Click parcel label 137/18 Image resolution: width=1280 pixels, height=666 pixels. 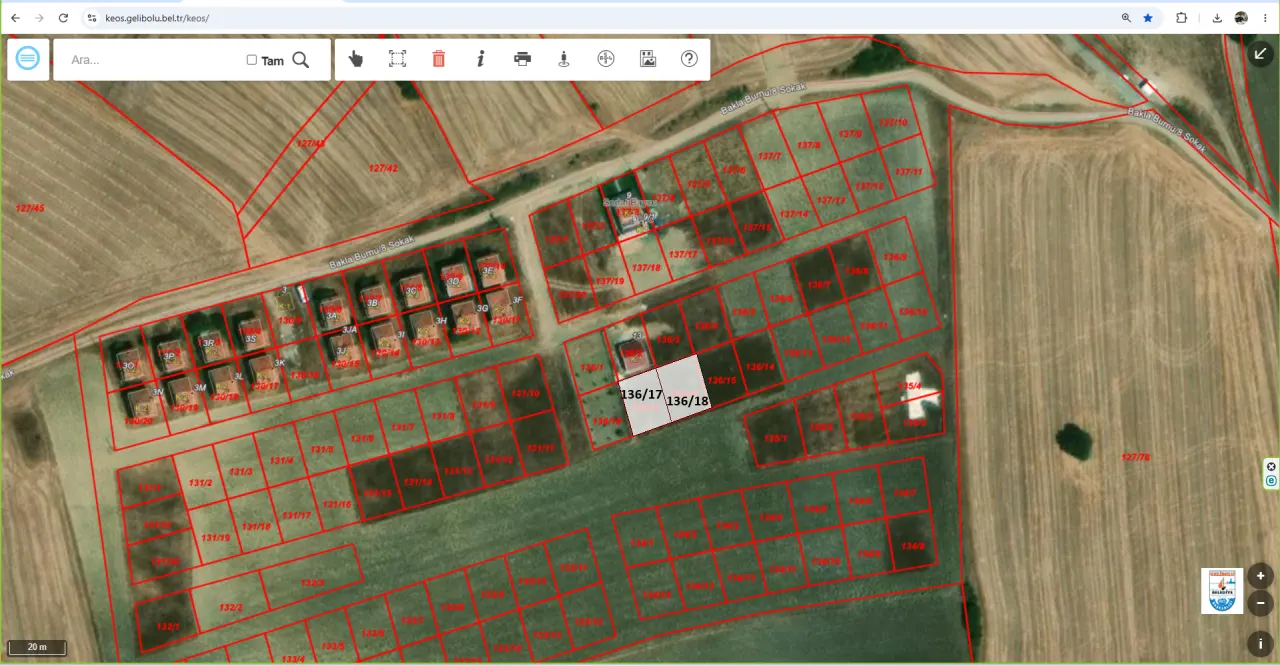(647, 267)
